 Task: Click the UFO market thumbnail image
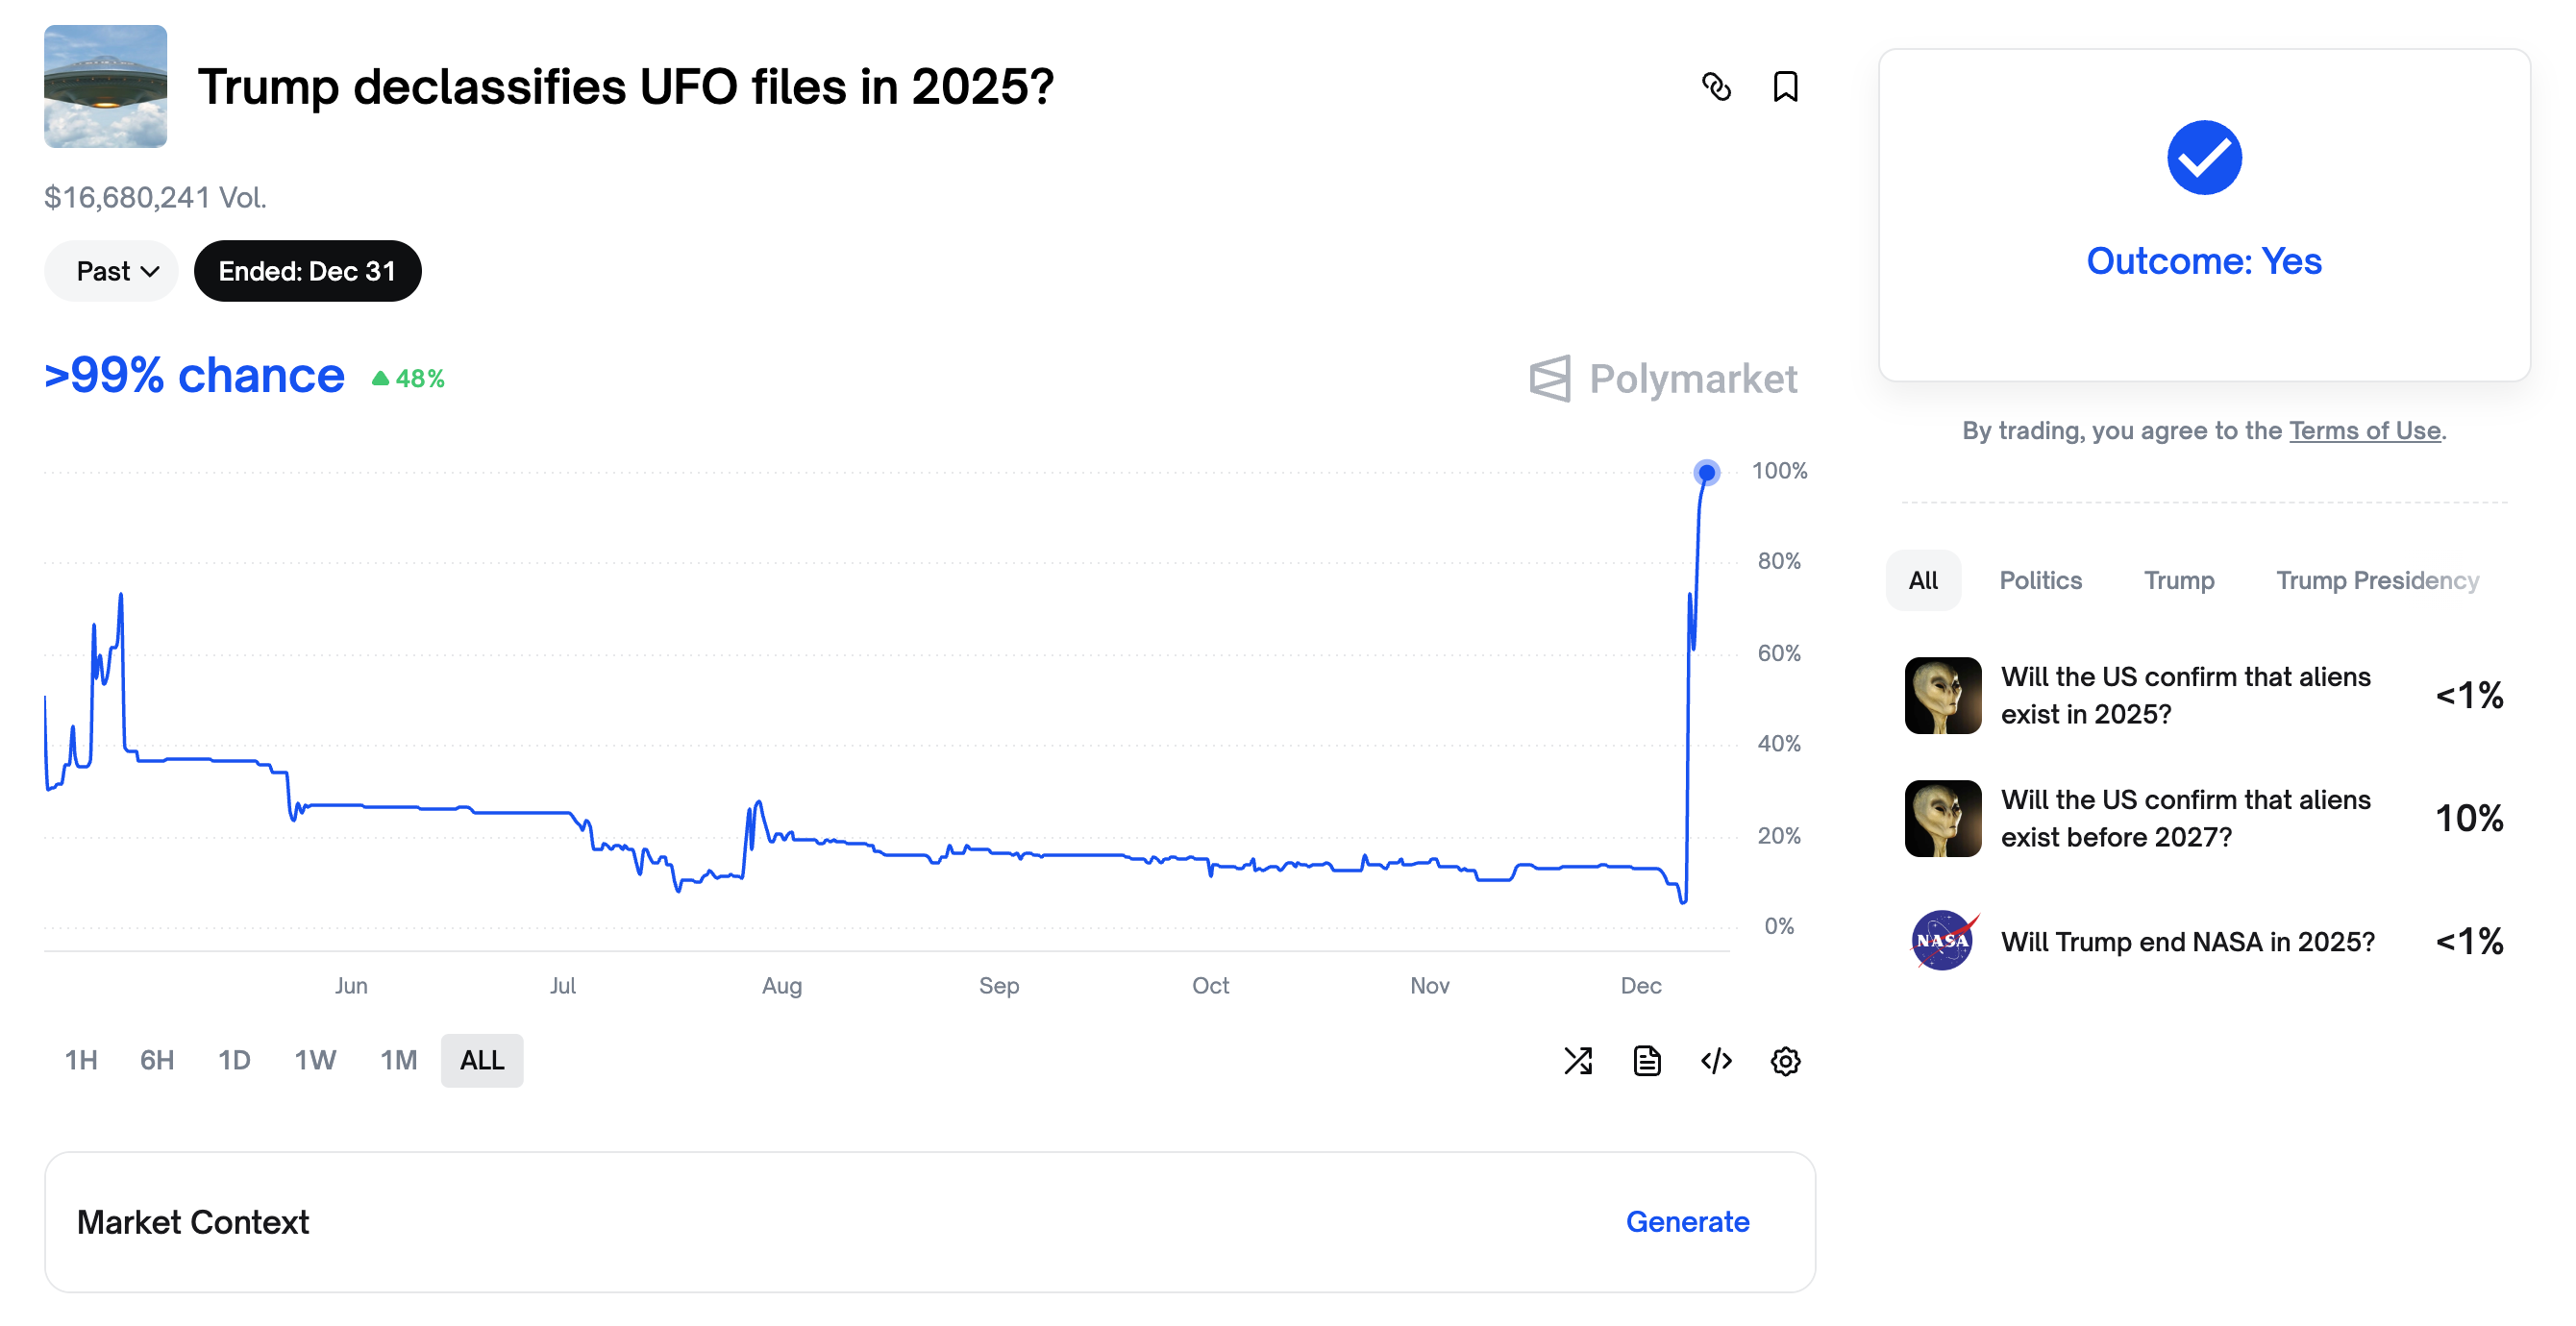pyautogui.click(x=105, y=87)
